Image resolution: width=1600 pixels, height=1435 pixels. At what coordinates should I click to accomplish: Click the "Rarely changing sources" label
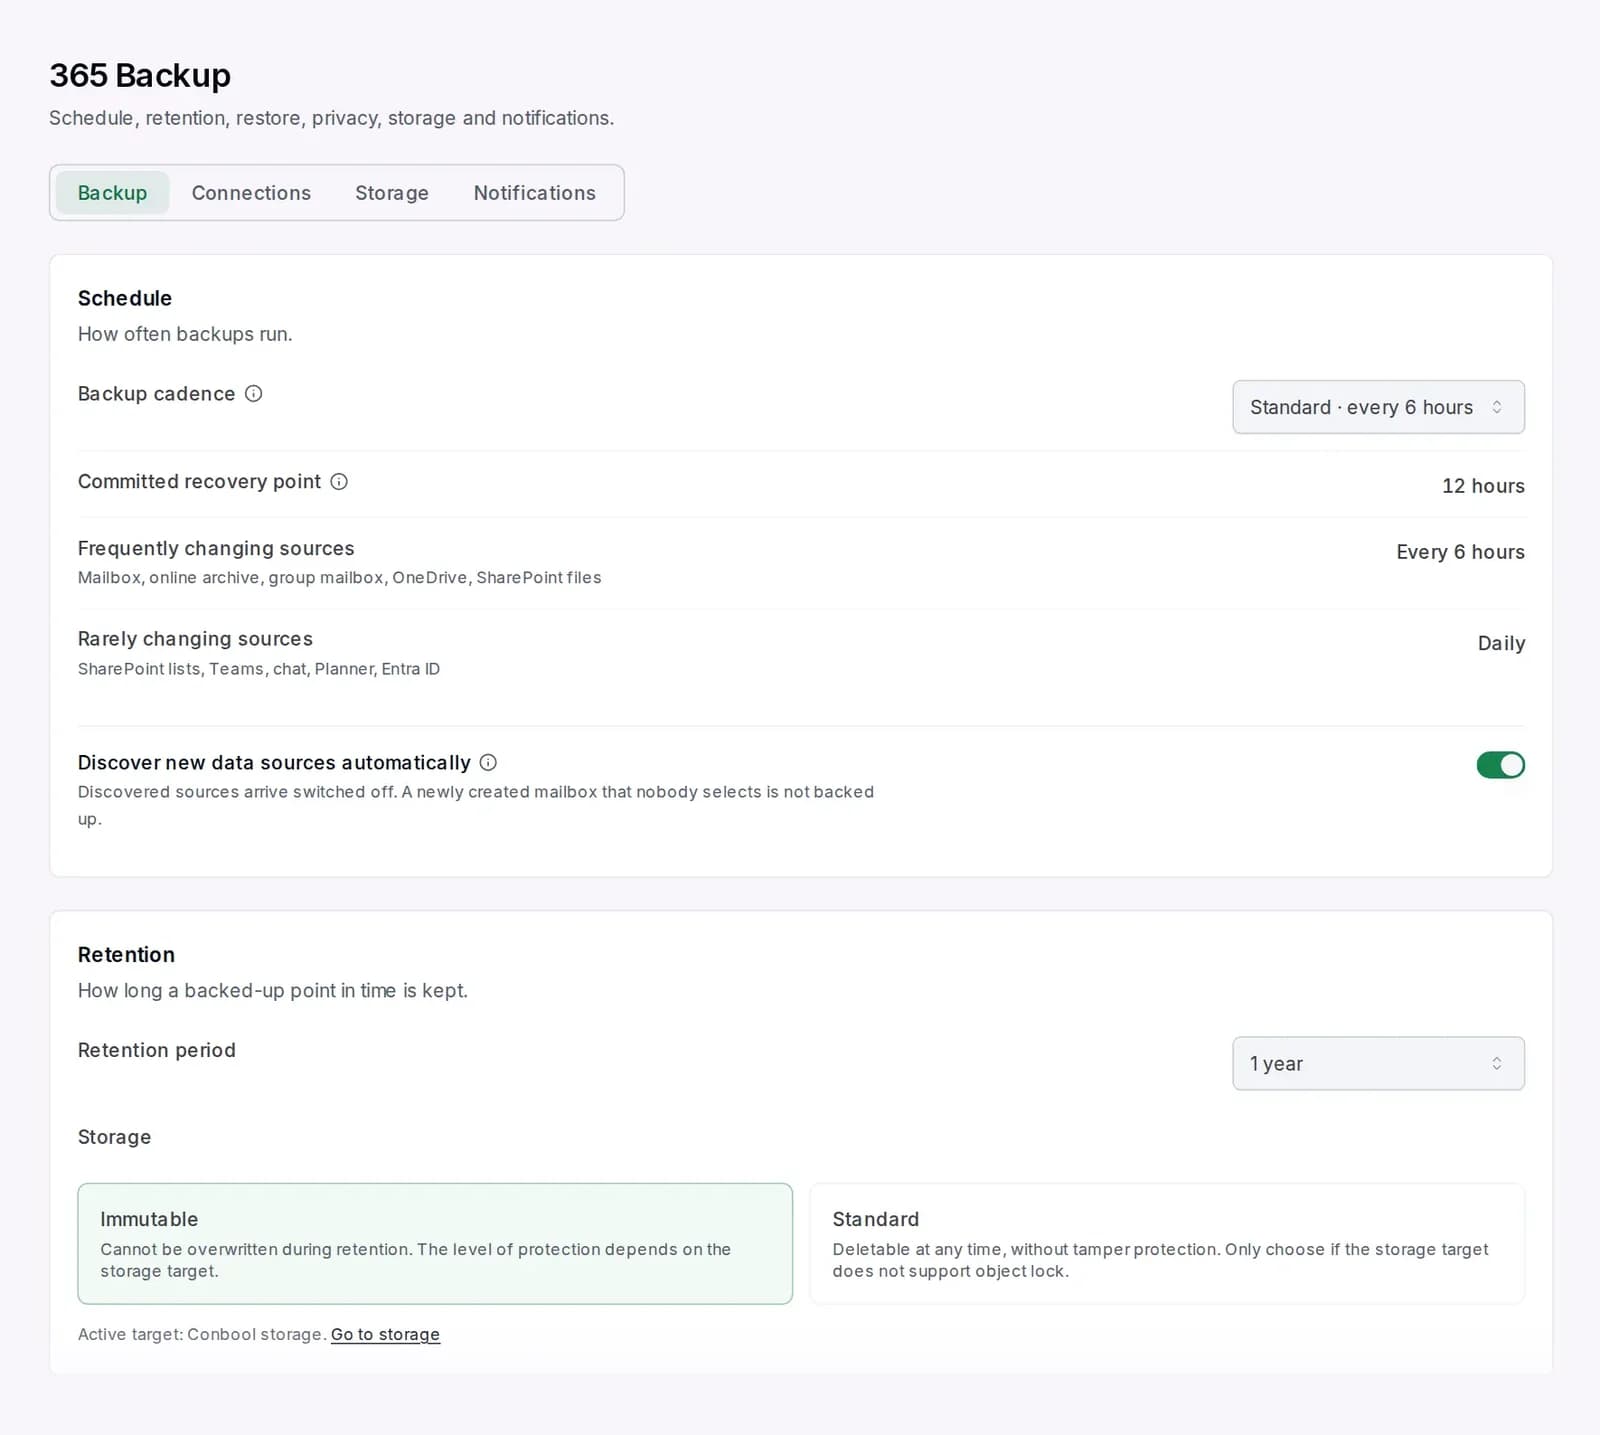click(x=195, y=639)
